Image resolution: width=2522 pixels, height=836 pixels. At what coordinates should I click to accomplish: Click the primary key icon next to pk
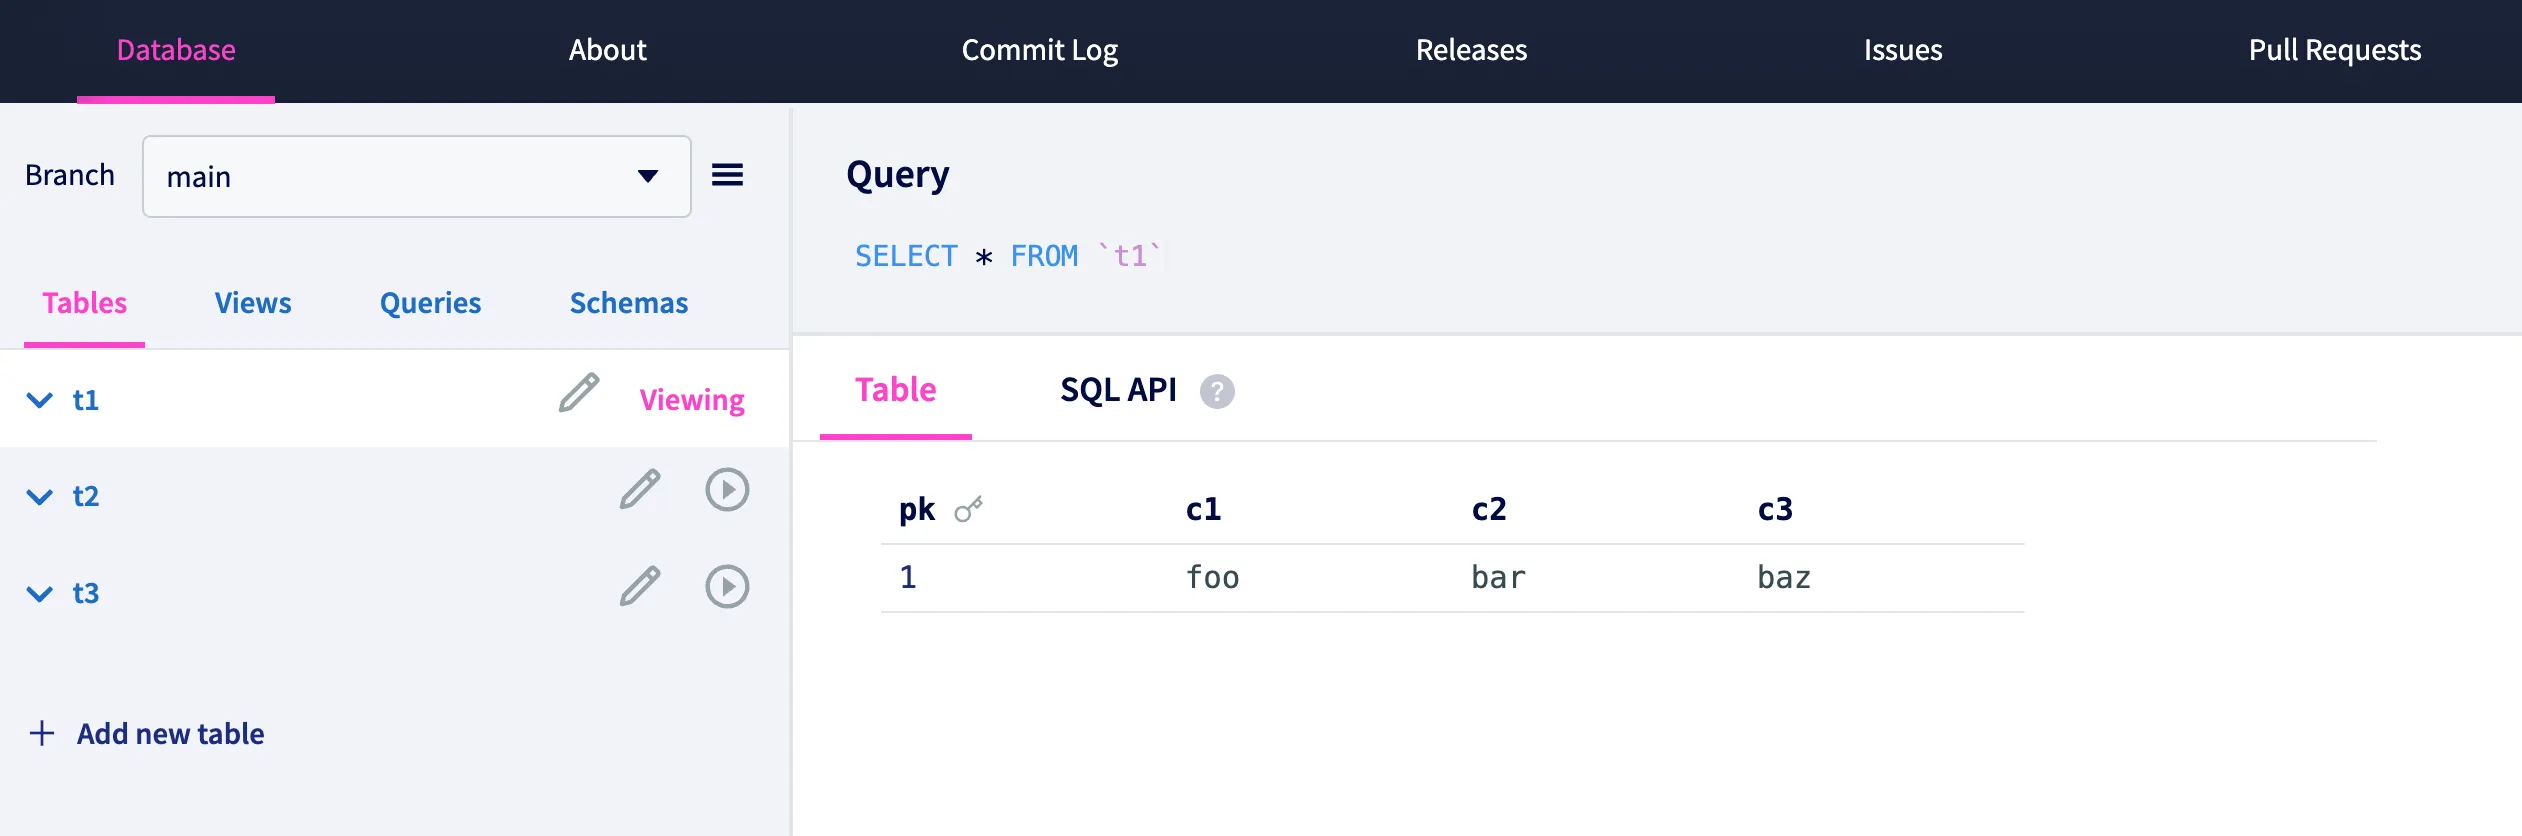[968, 510]
